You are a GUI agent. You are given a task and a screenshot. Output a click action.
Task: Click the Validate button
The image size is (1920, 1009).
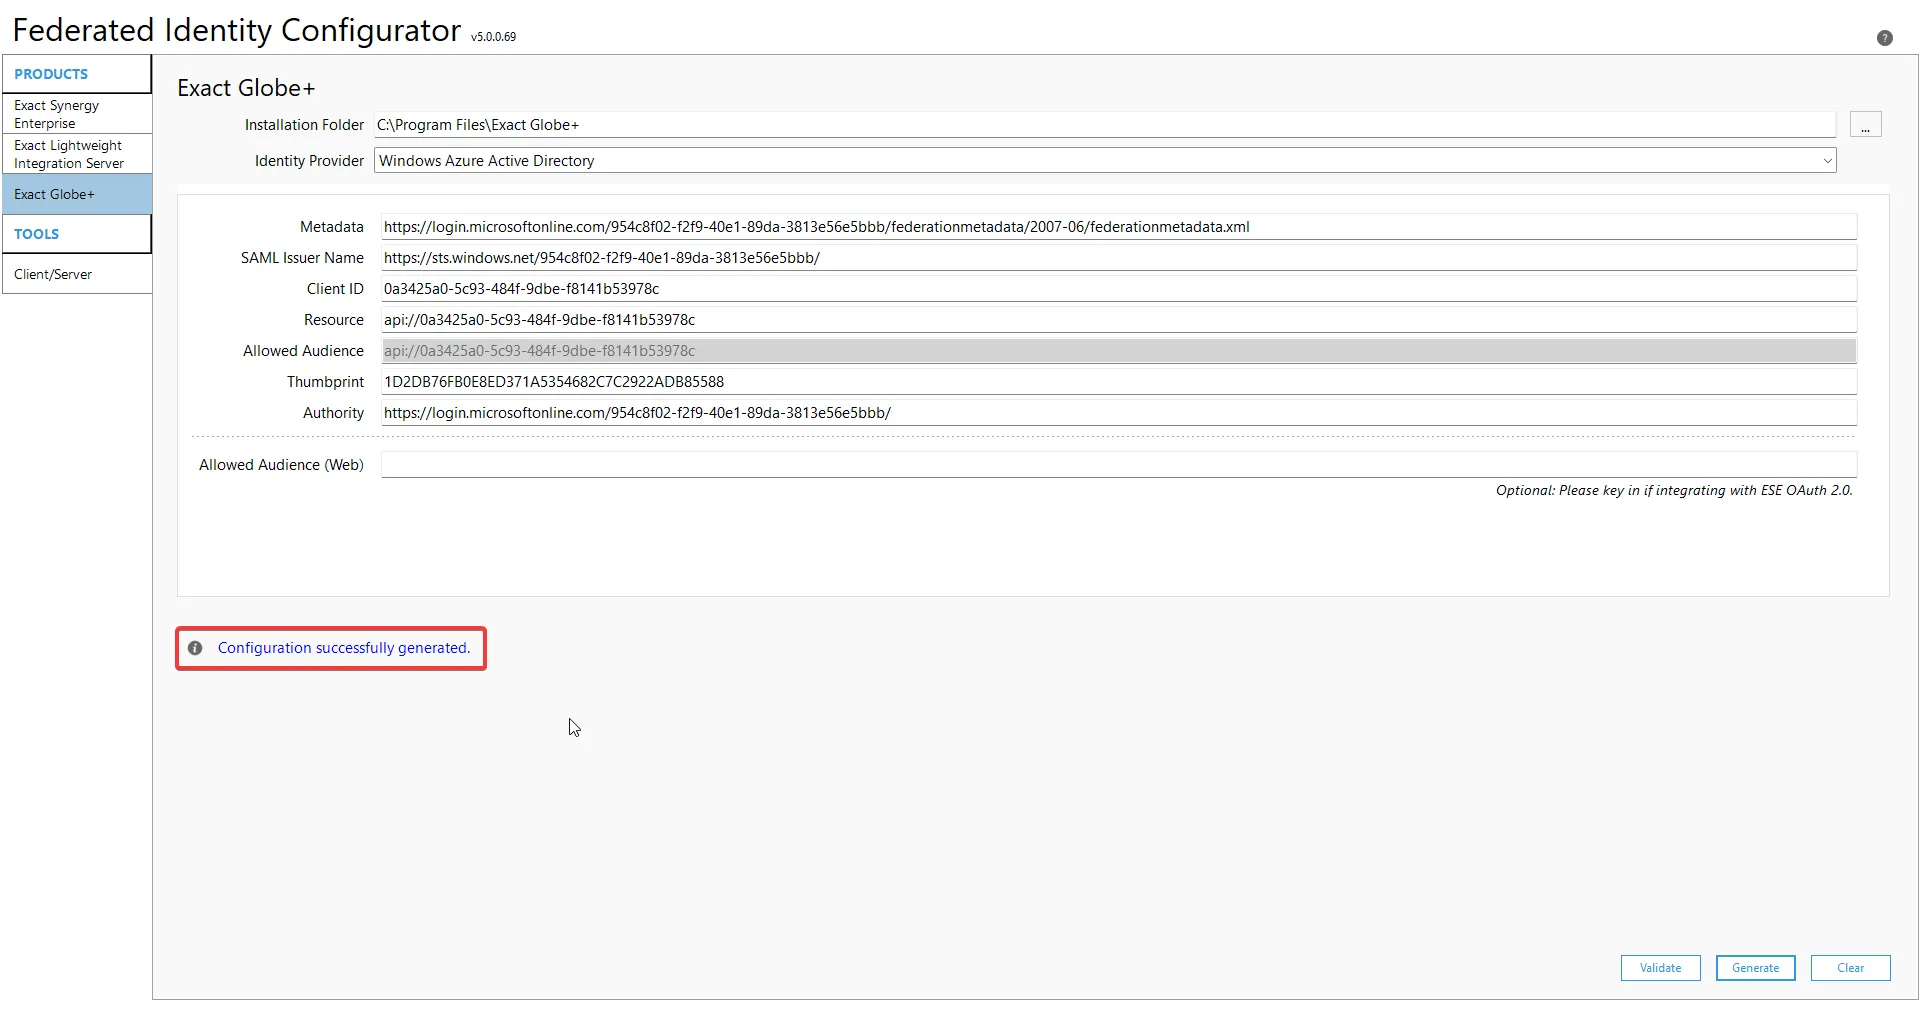coord(1660,968)
